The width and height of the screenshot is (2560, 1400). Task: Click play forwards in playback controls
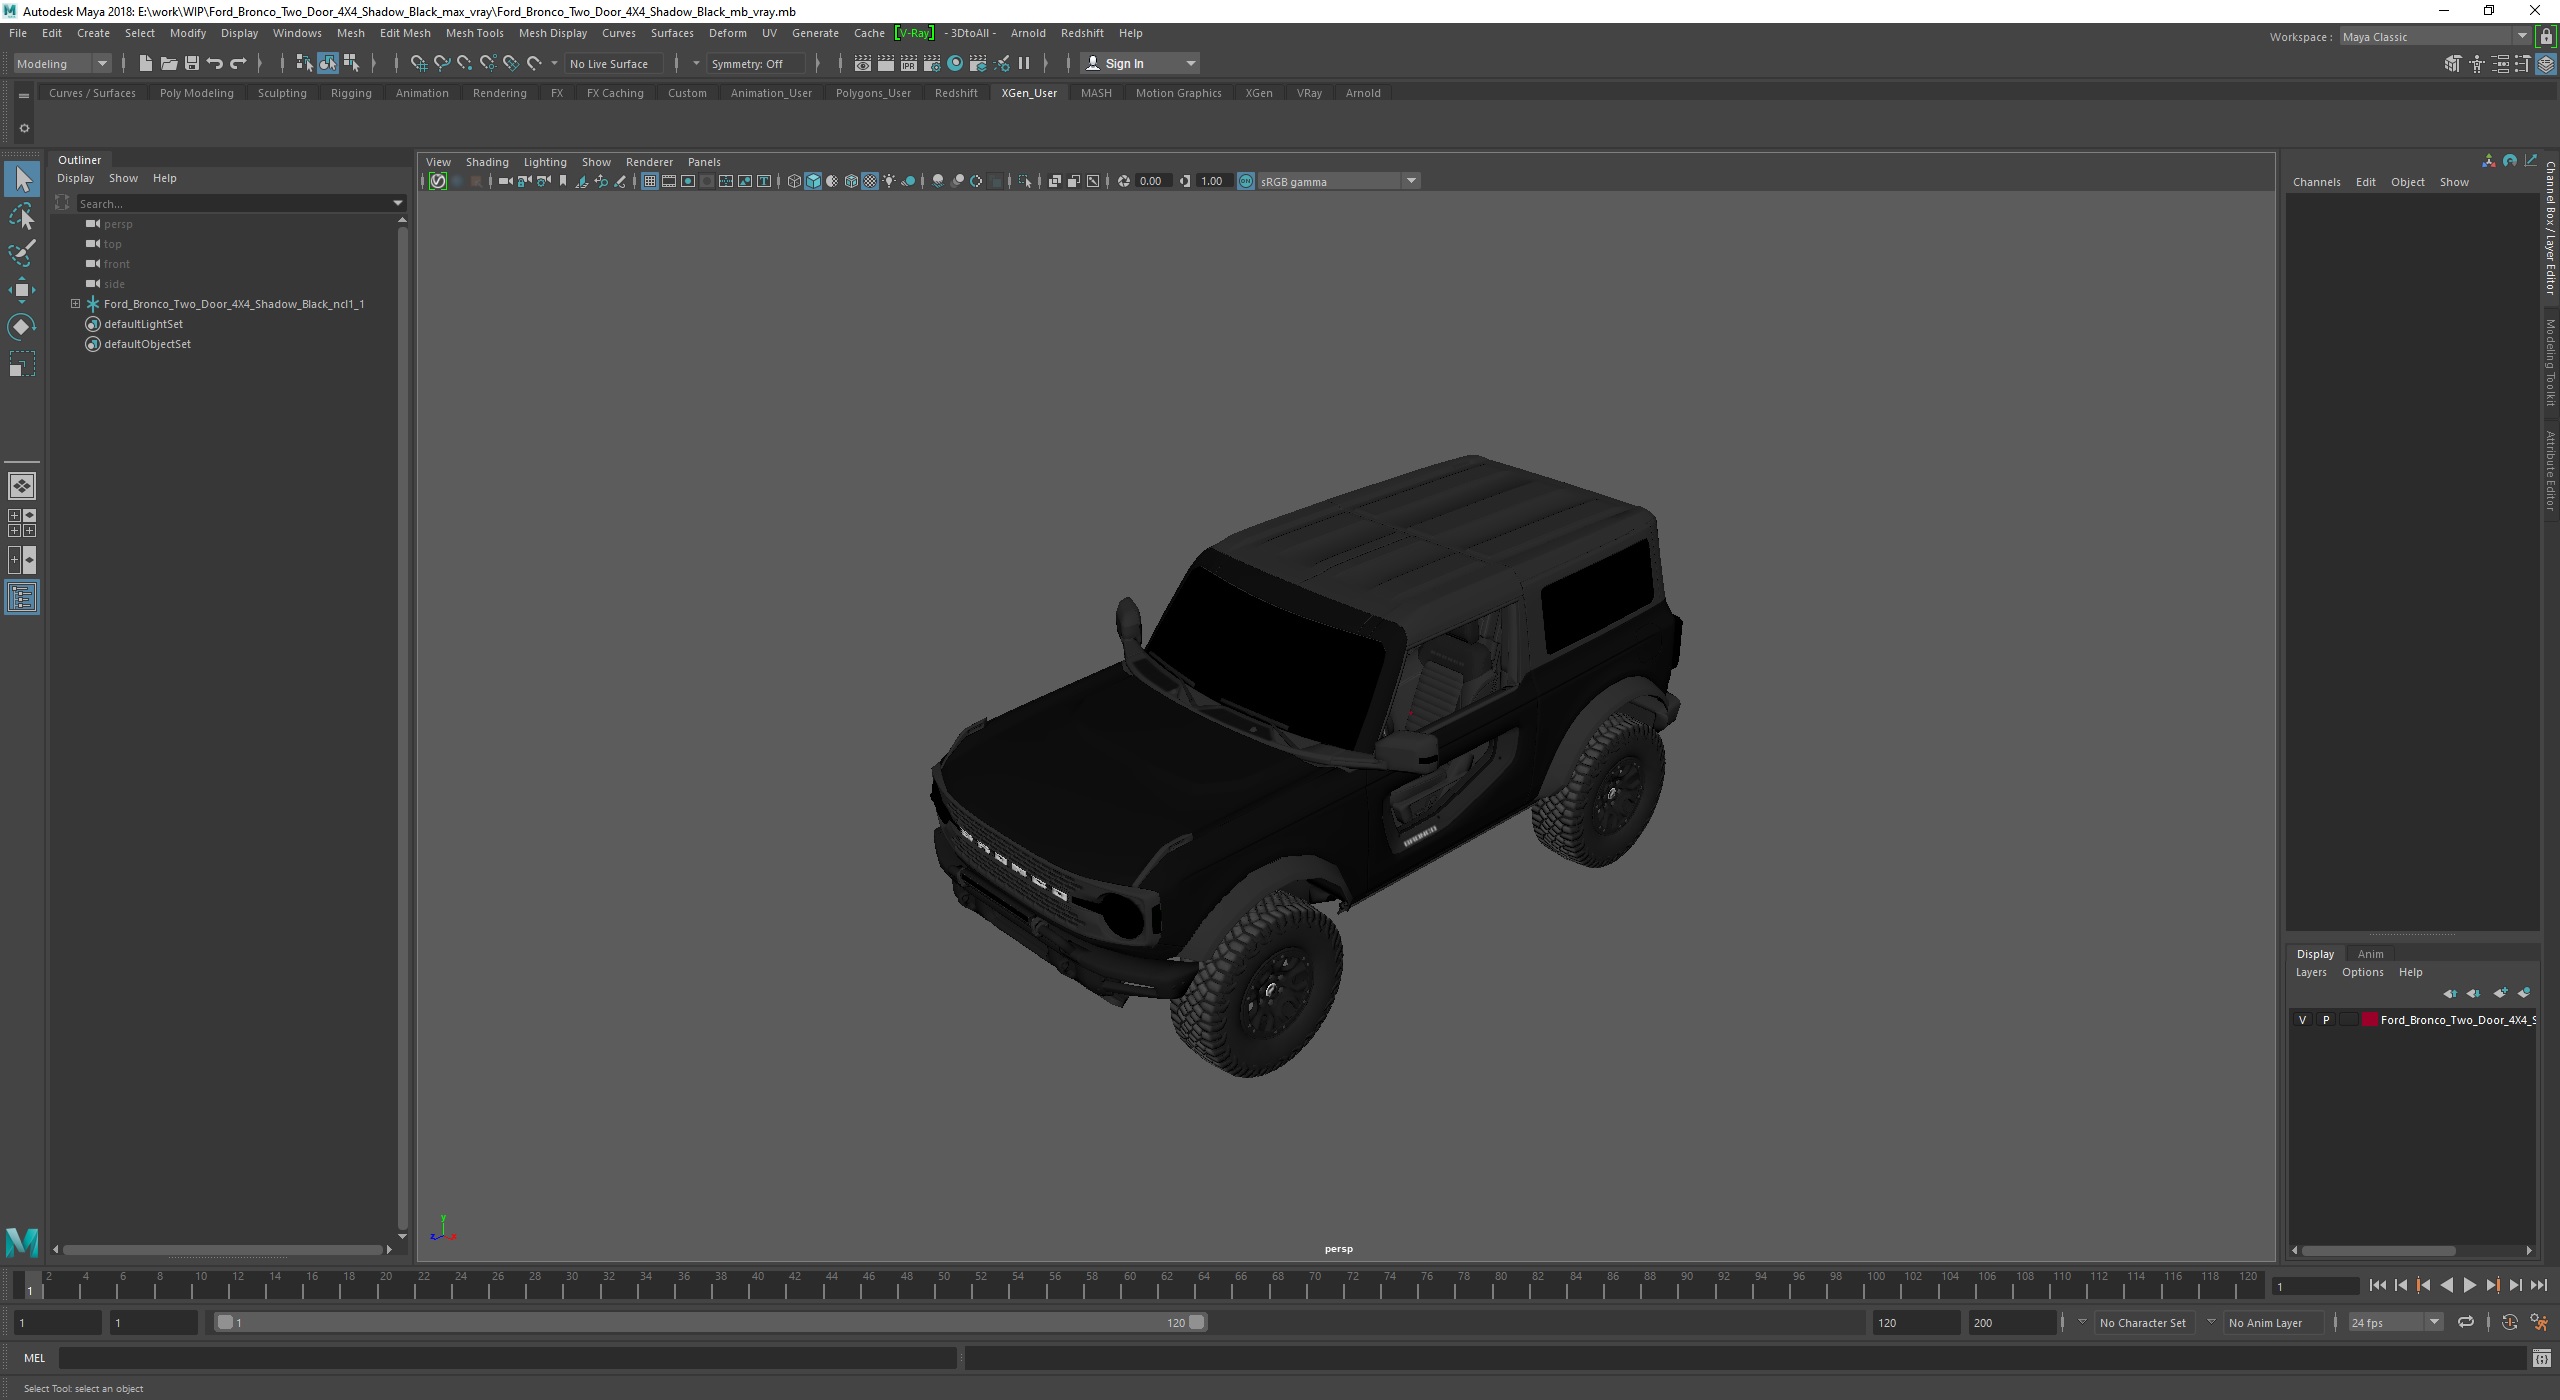click(2469, 1286)
